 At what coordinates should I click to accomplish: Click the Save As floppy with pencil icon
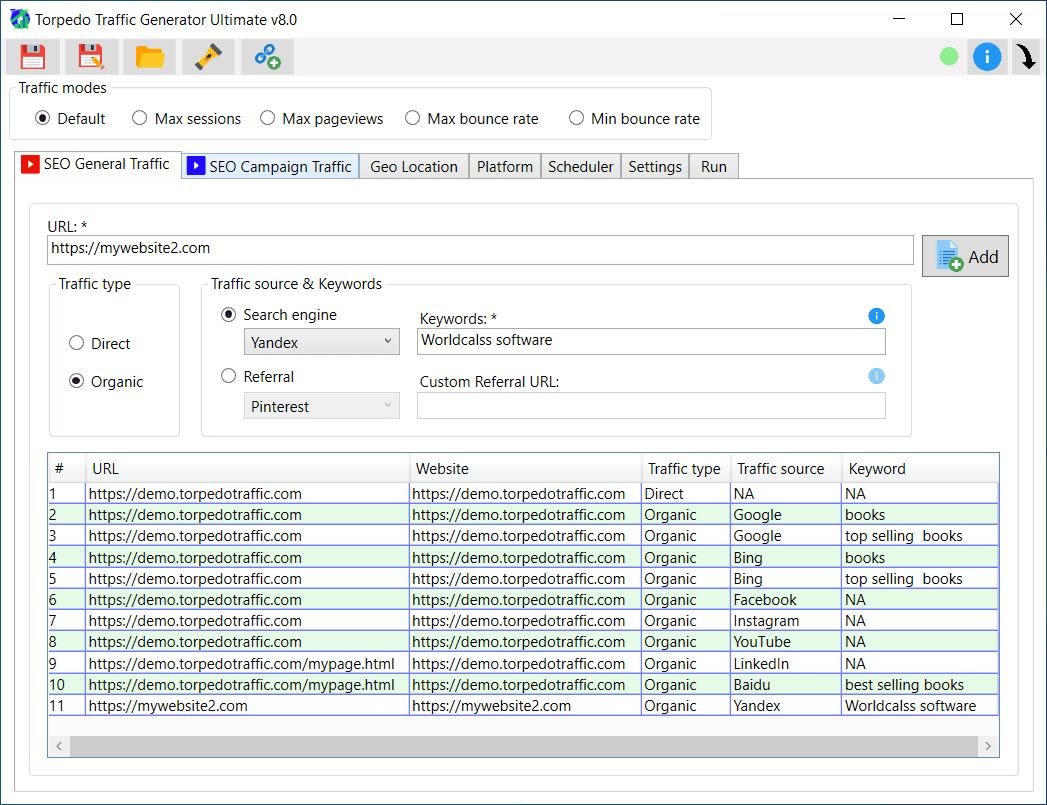click(x=91, y=57)
